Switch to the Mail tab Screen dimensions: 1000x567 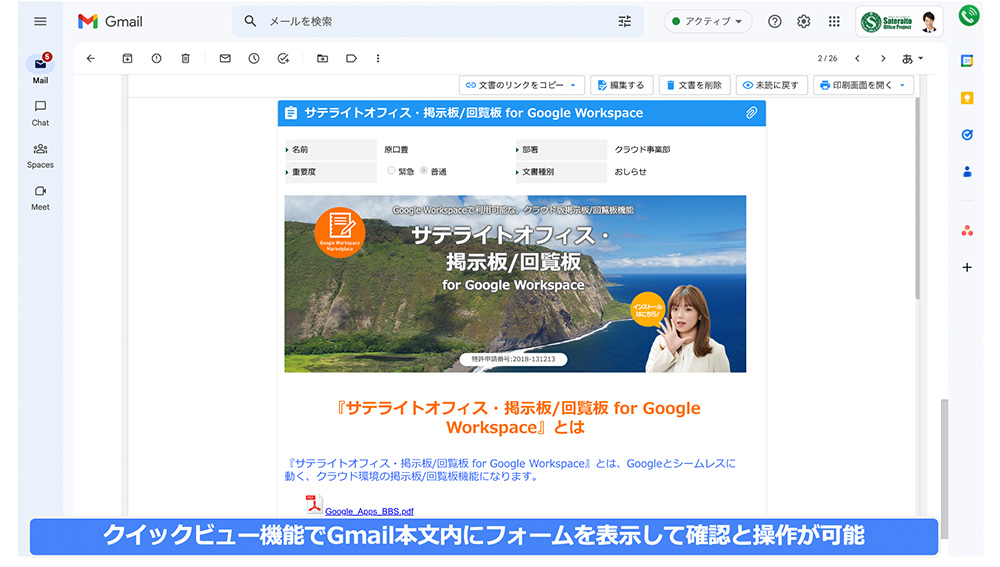click(x=40, y=70)
